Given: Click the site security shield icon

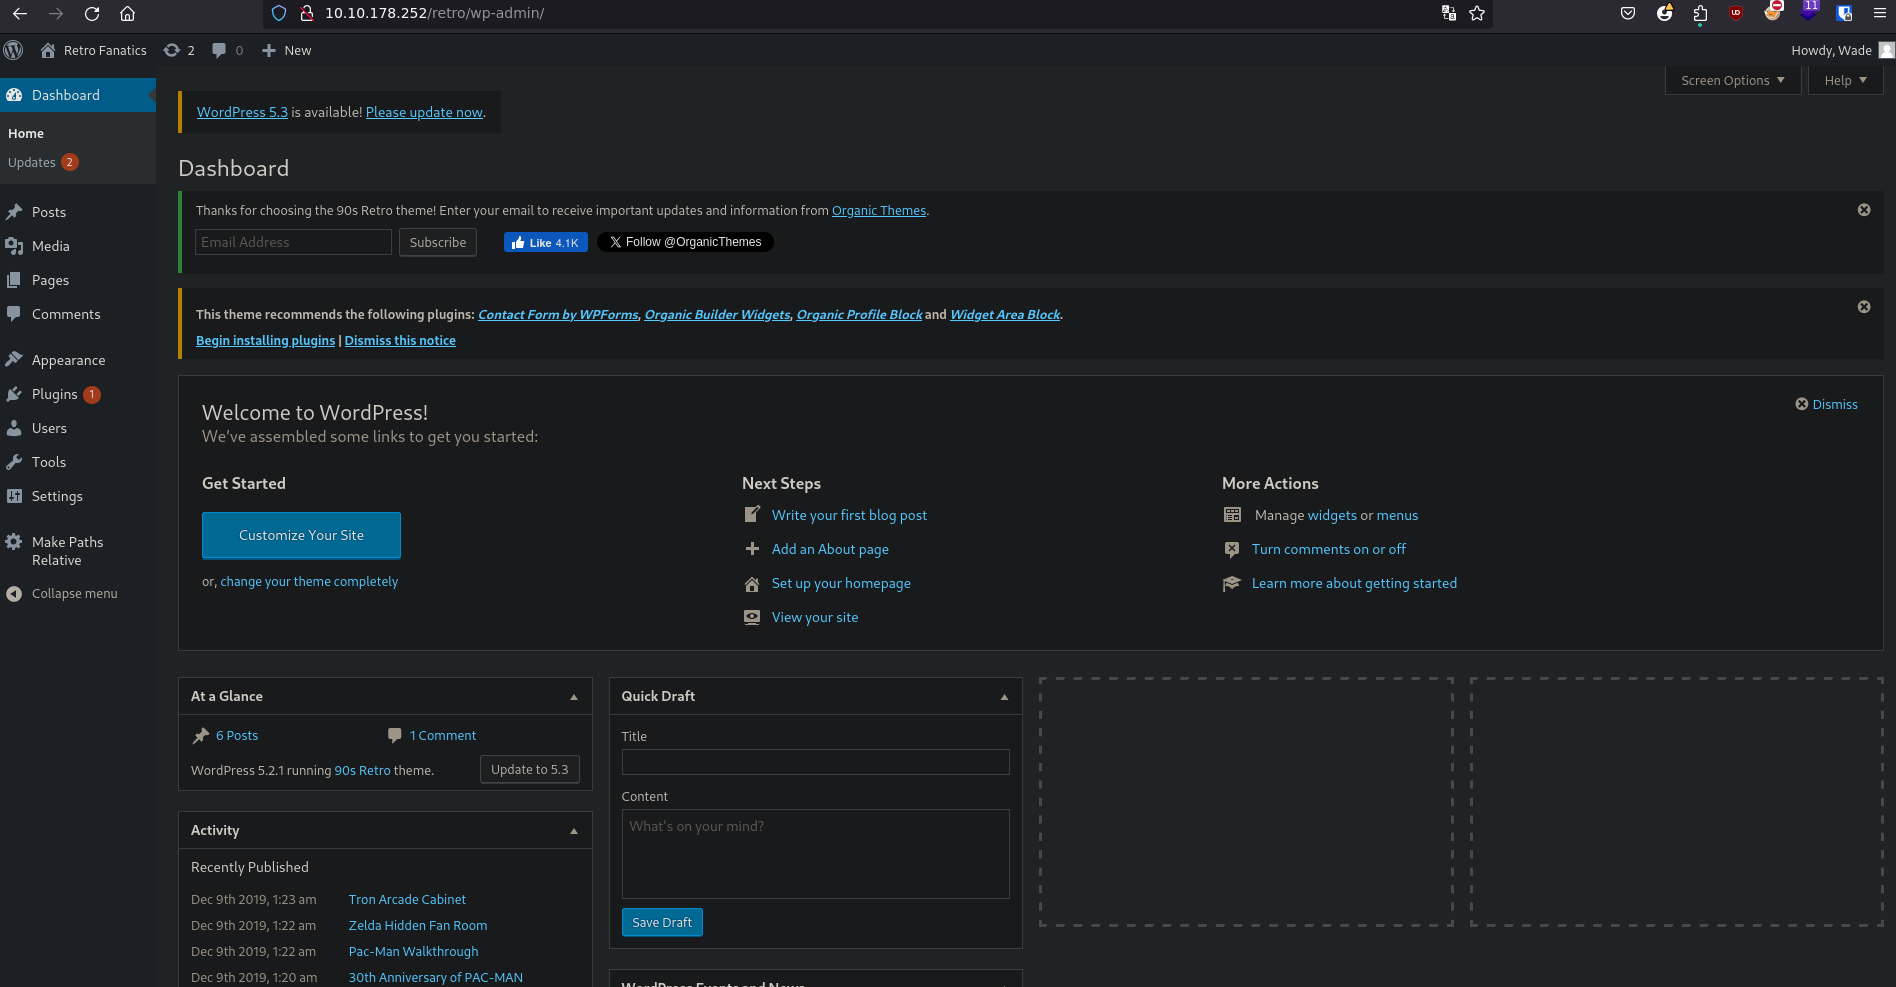Looking at the screenshot, I should click(279, 13).
